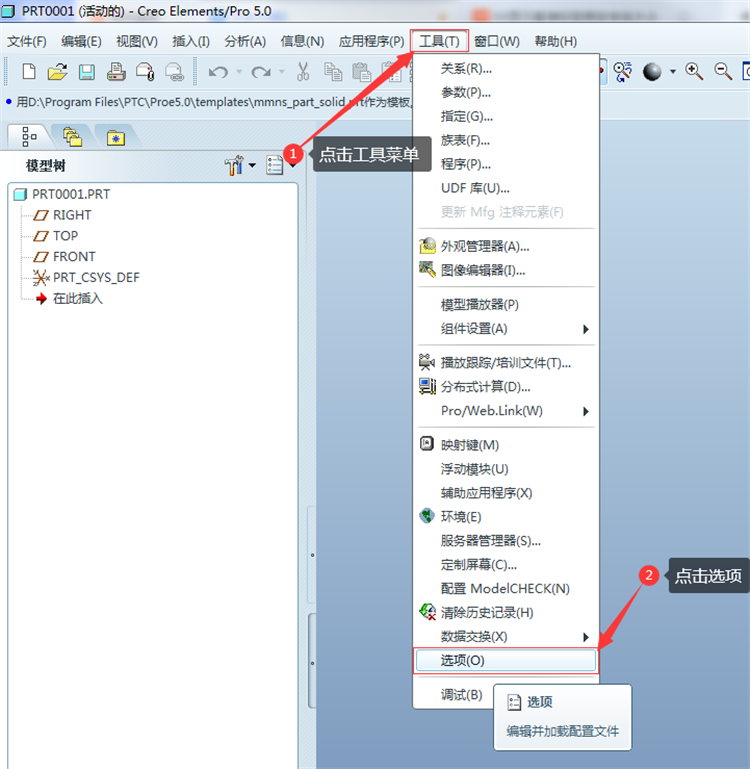This screenshot has height=769, width=750.
Task: Open model tree settings hammer icon
Action: [234, 165]
